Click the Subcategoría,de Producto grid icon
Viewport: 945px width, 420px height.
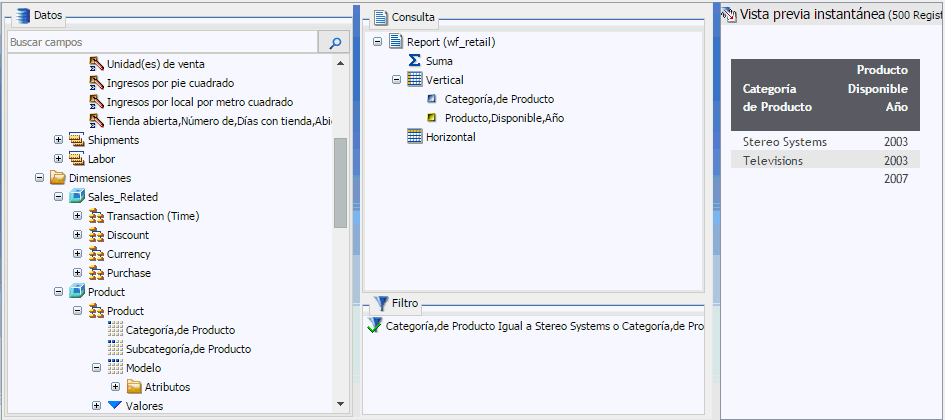point(115,349)
